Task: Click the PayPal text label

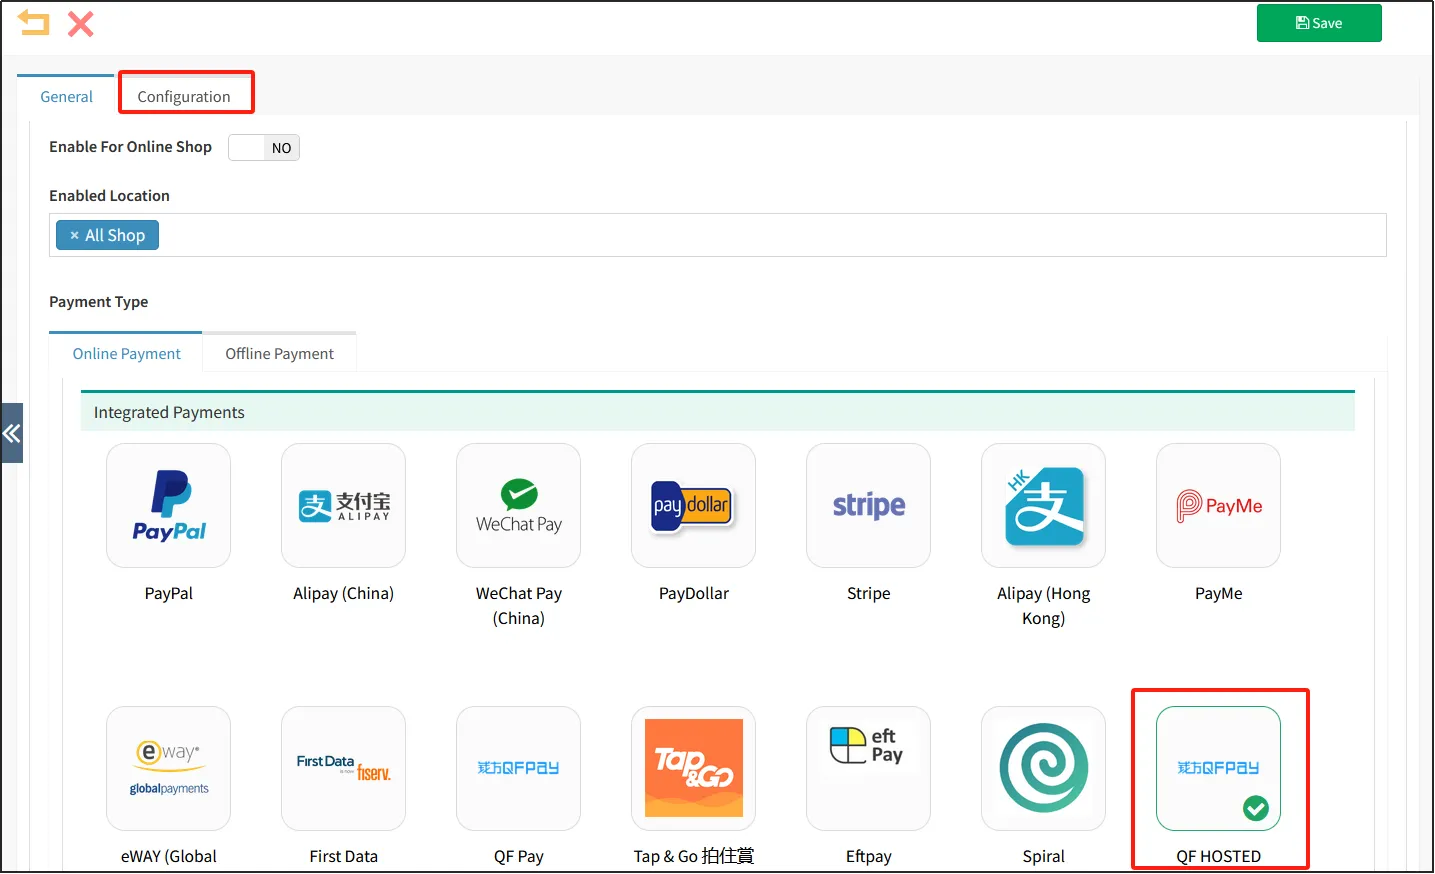Action: tap(169, 593)
